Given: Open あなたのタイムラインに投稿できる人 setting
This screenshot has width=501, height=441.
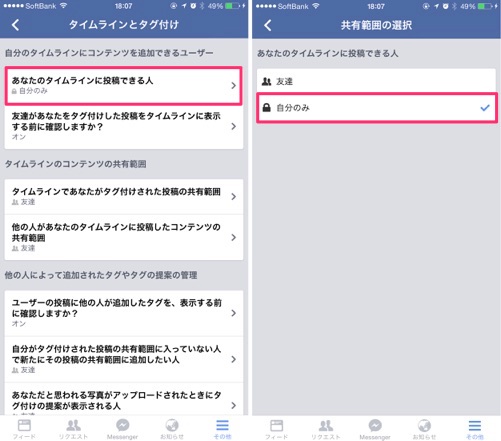Looking at the screenshot, I should [x=123, y=86].
